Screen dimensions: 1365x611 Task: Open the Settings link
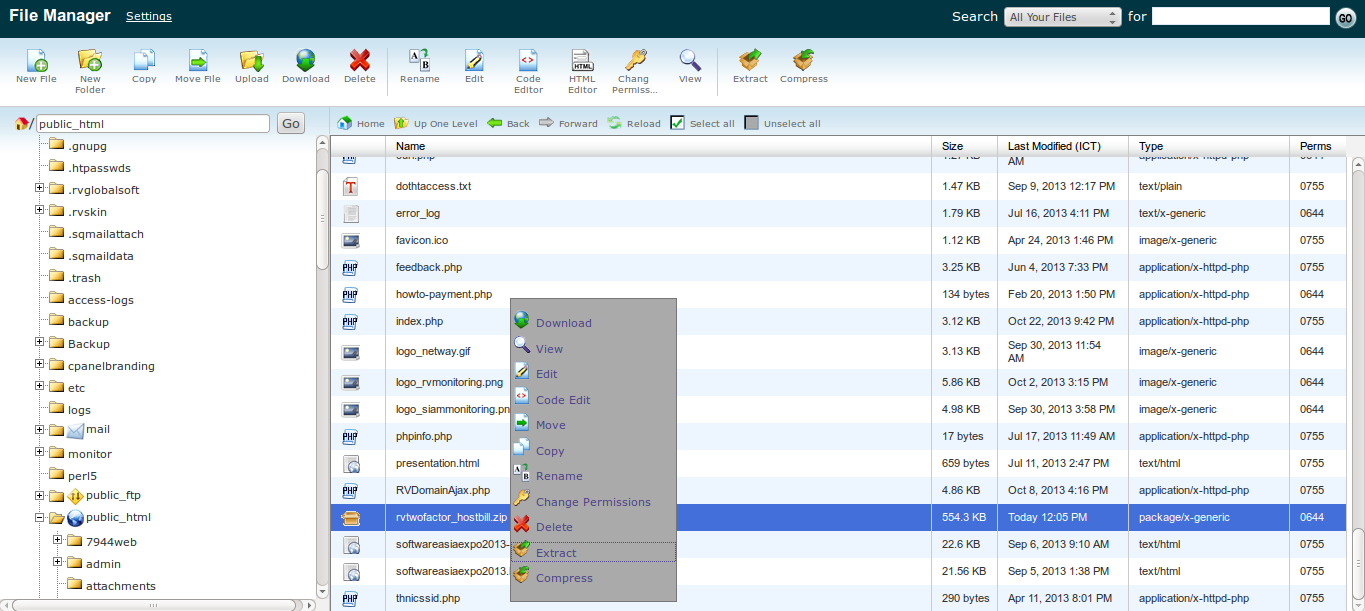pyautogui.click(x=149, y=16)
